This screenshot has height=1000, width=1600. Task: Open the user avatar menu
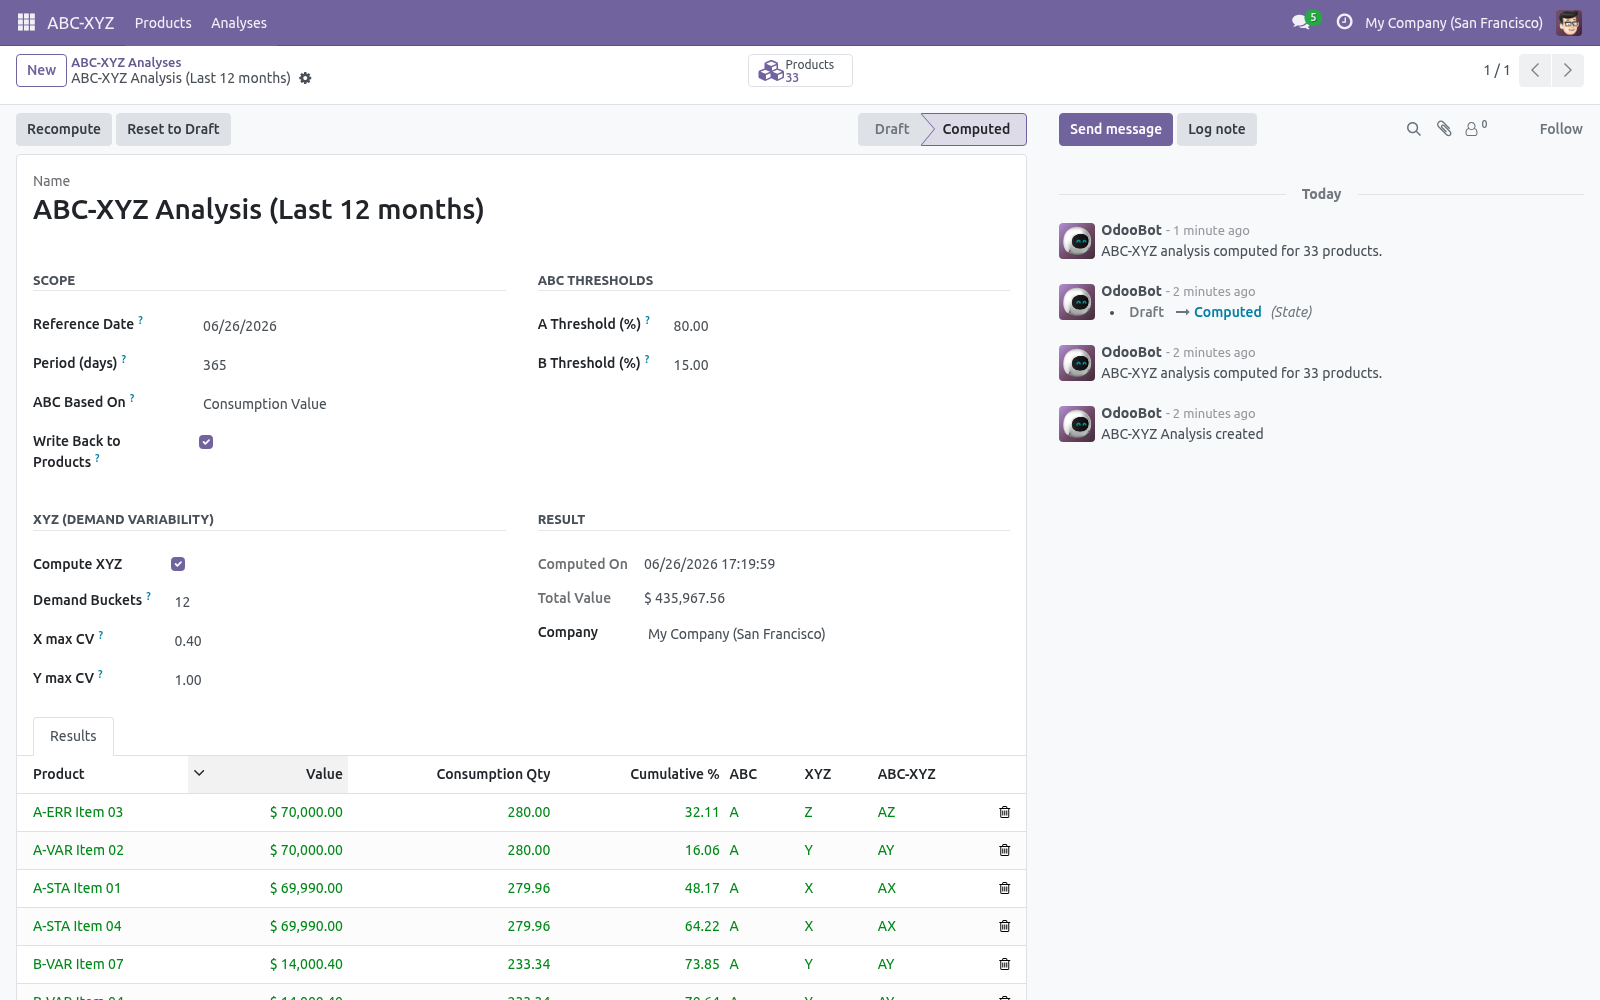(1569, 22)
